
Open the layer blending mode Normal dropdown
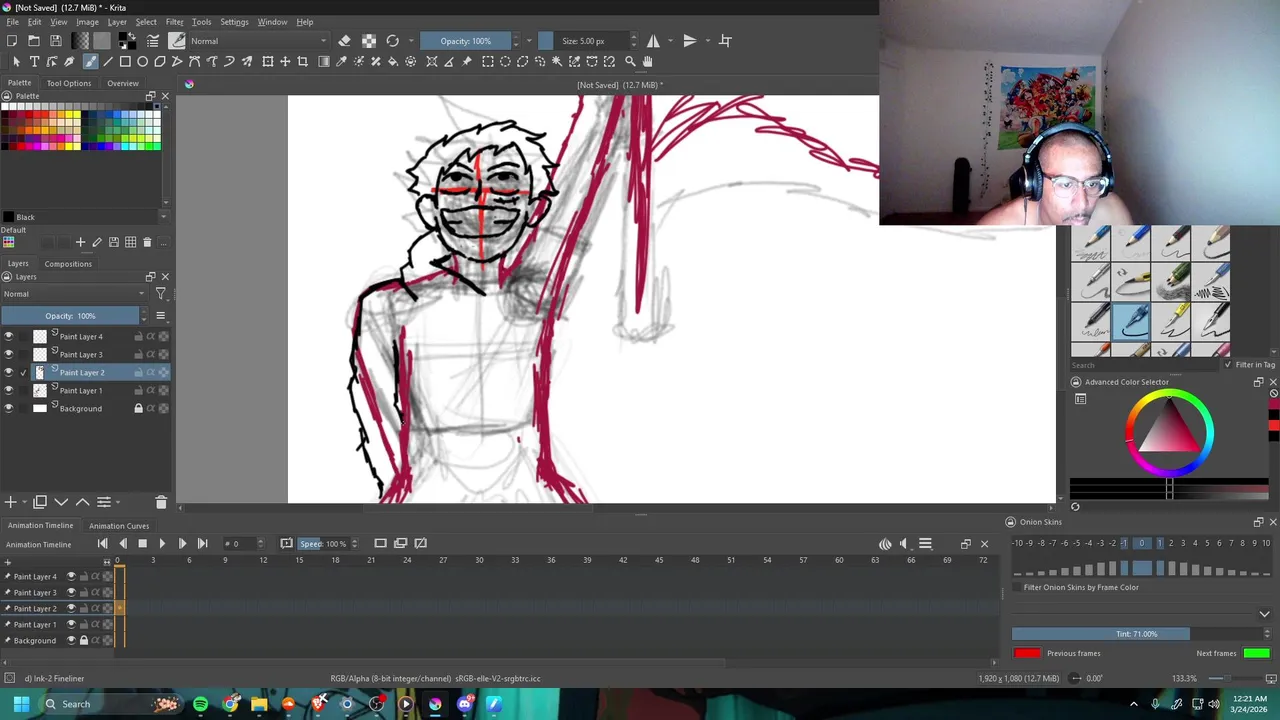tap(75, 294)
